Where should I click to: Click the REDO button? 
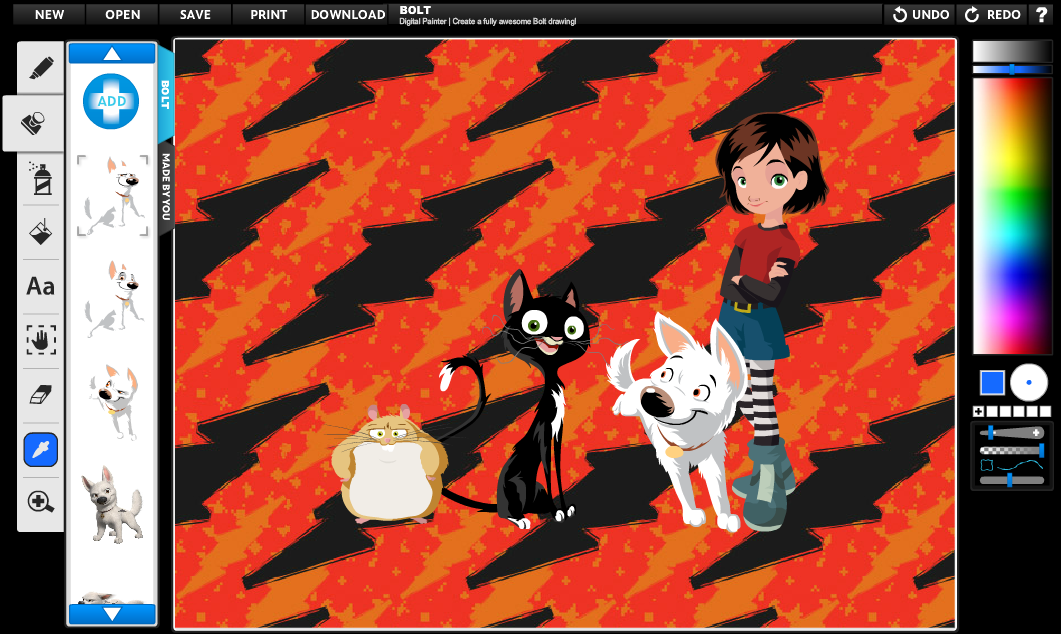pos(992,14)
